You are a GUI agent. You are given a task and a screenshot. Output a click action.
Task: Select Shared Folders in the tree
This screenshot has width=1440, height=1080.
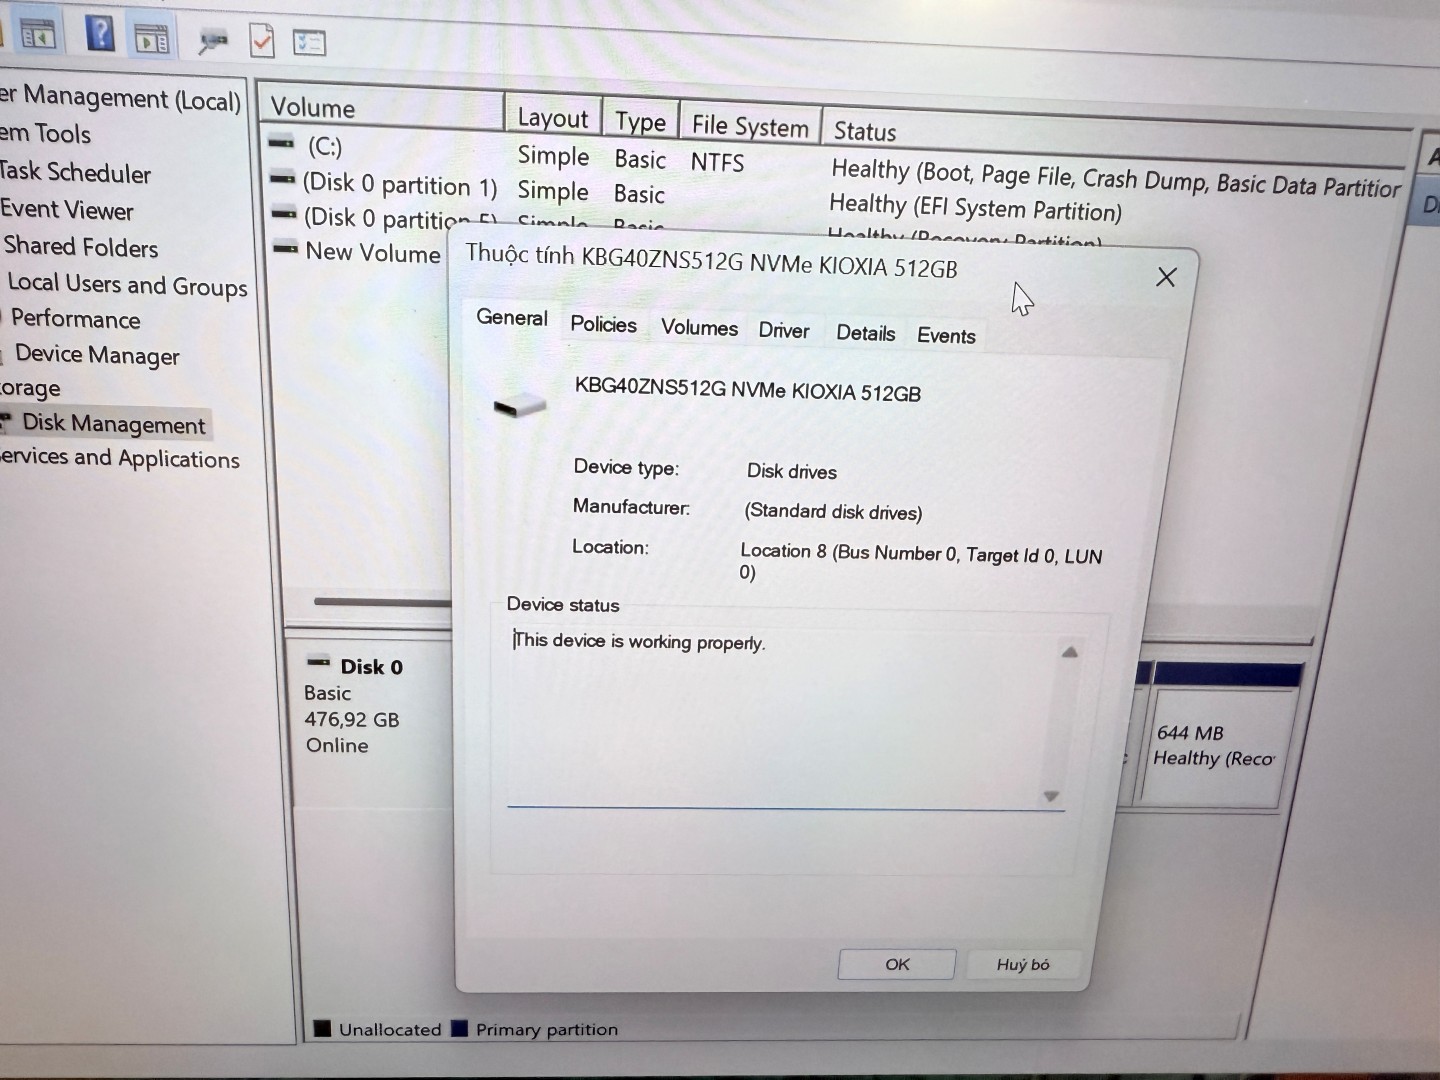(x=81, y=246)
